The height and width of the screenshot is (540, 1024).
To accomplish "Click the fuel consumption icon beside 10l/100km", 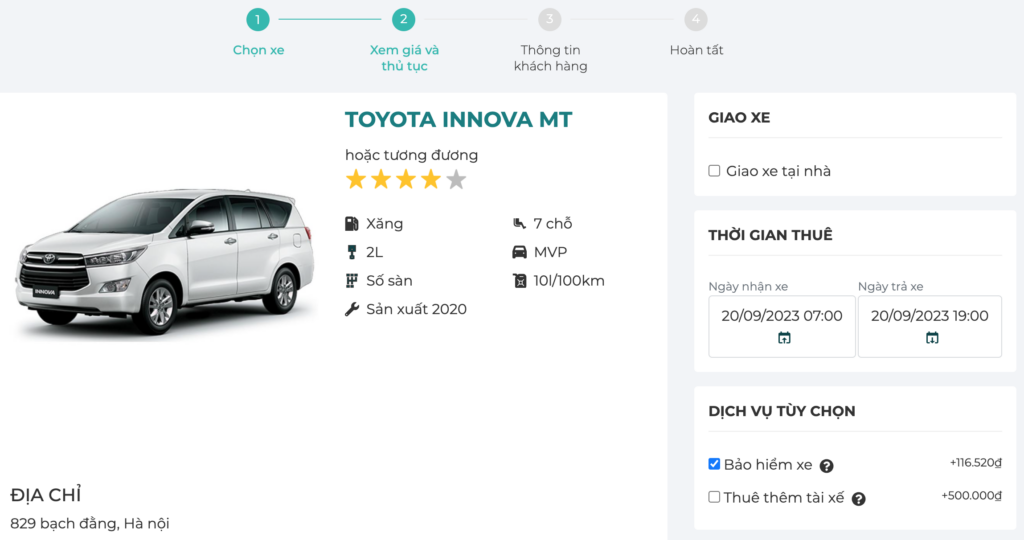I will (519, 281).
